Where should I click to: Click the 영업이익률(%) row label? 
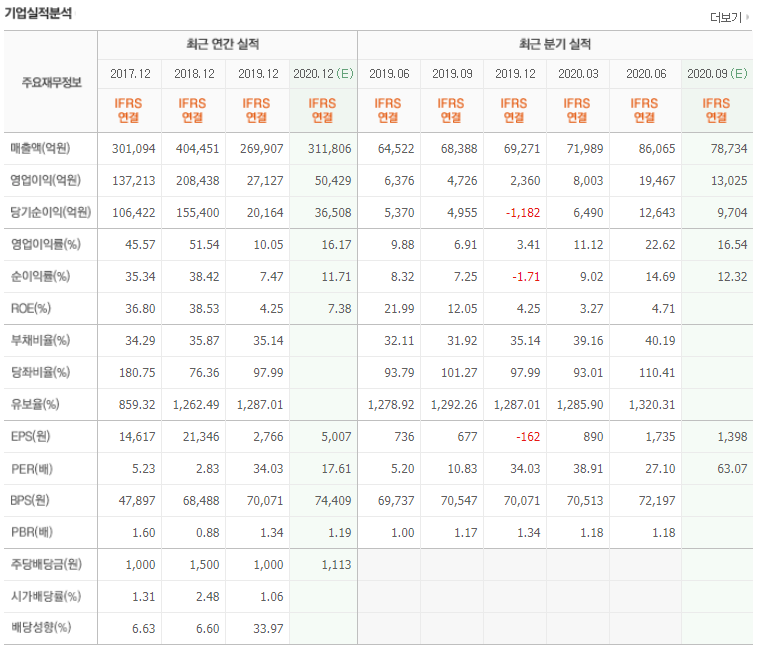point(46,244)
